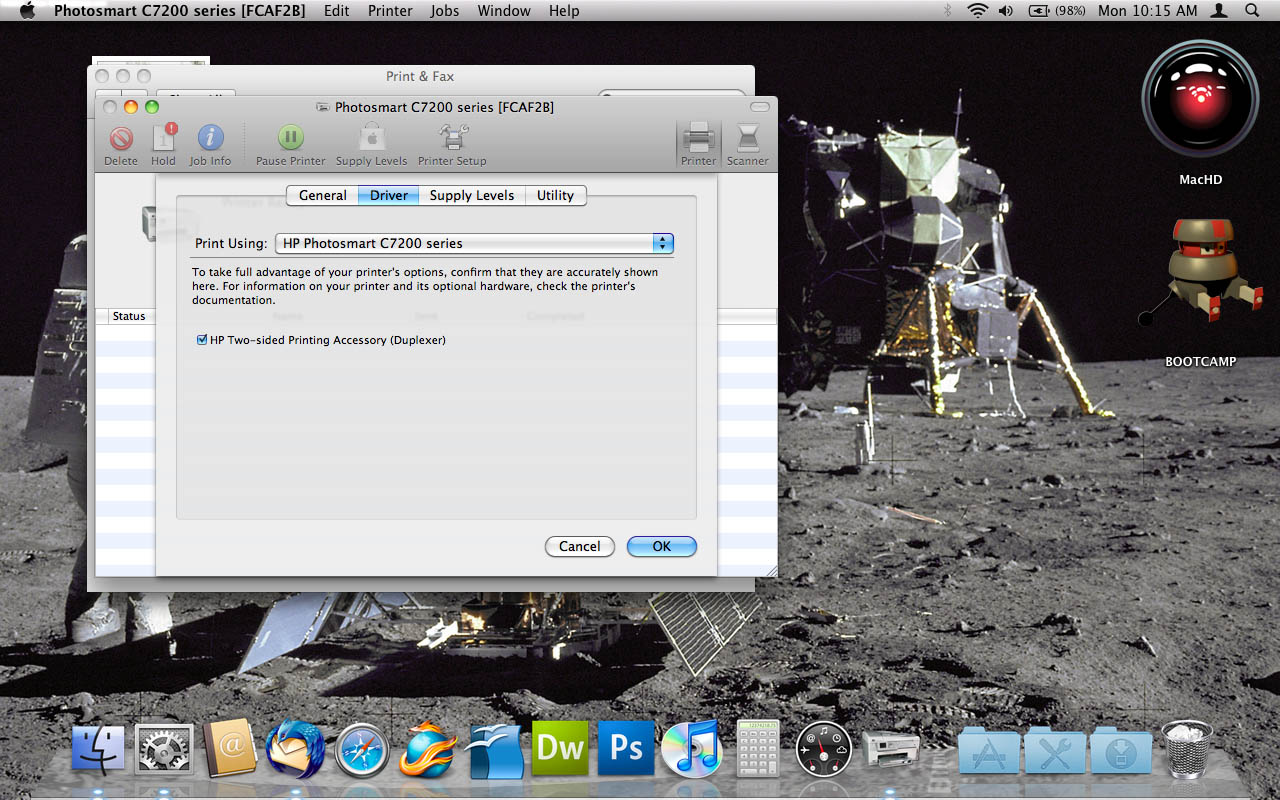Open the Applications folder in the dock
Screen dimensions: 1280x800
[x=989, y=750]
